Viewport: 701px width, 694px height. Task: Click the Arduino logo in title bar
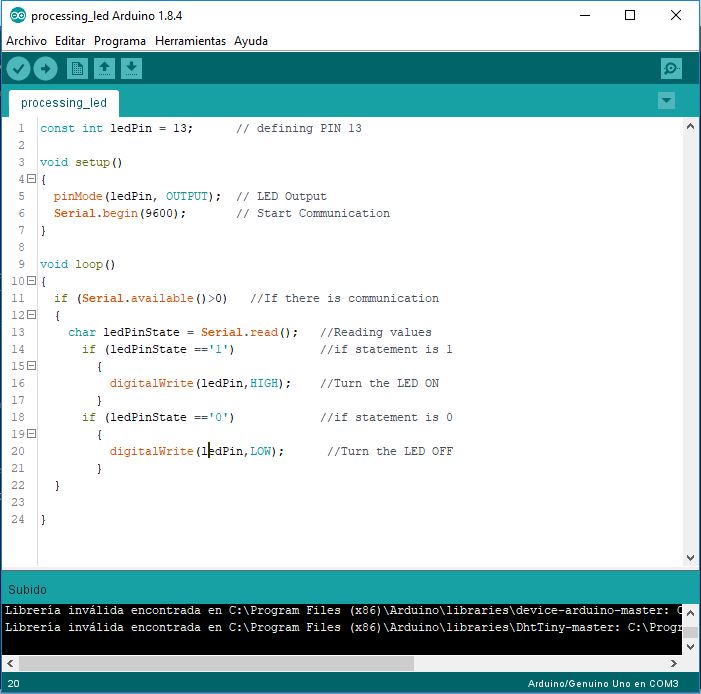[17, 16]
